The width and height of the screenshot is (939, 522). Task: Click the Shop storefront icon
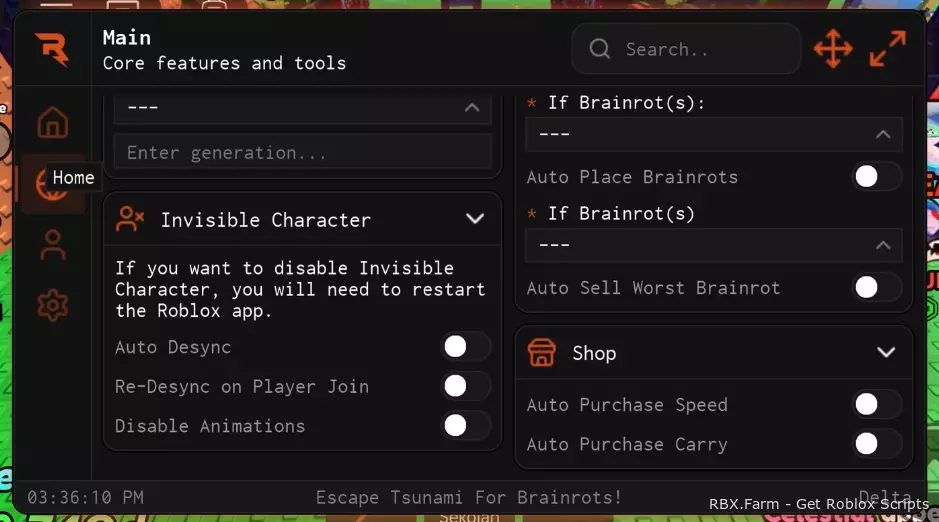pos(541,352)
